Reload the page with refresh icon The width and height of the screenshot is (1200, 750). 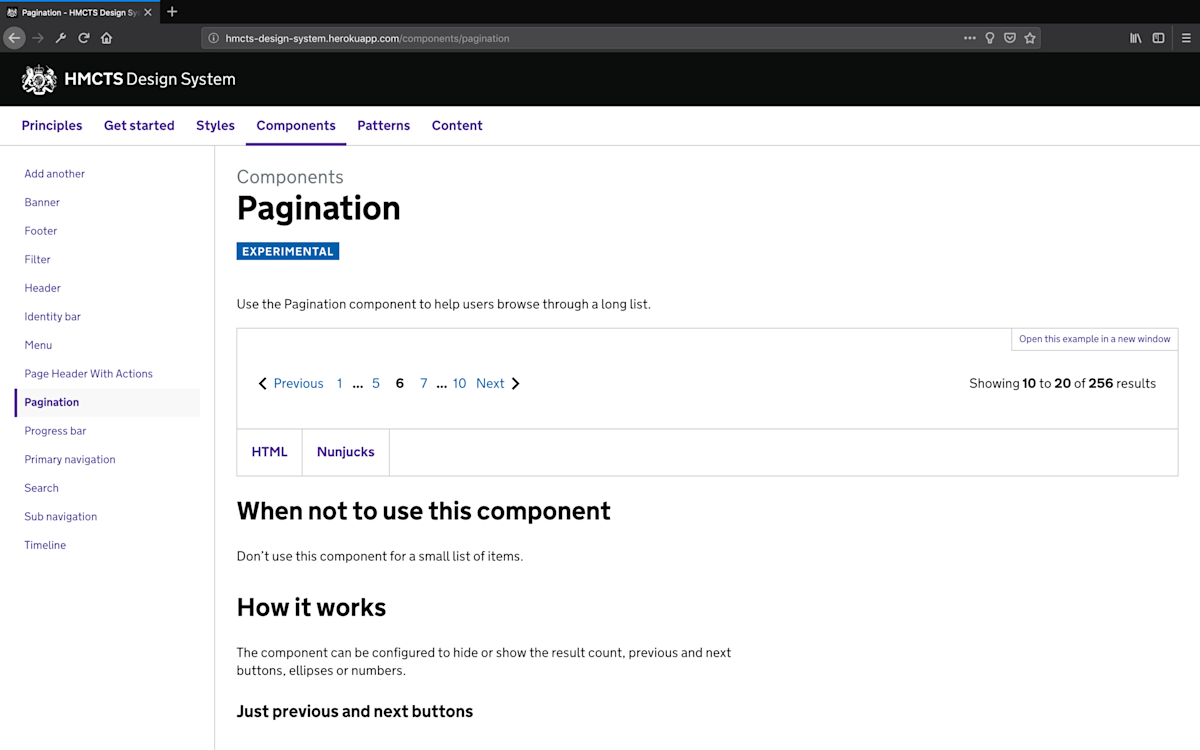(x=84, y=38)
